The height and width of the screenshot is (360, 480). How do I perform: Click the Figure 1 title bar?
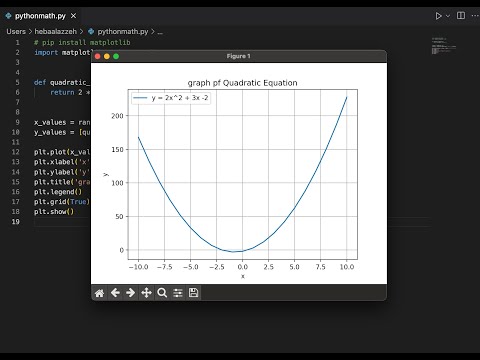tap(239, 56)
